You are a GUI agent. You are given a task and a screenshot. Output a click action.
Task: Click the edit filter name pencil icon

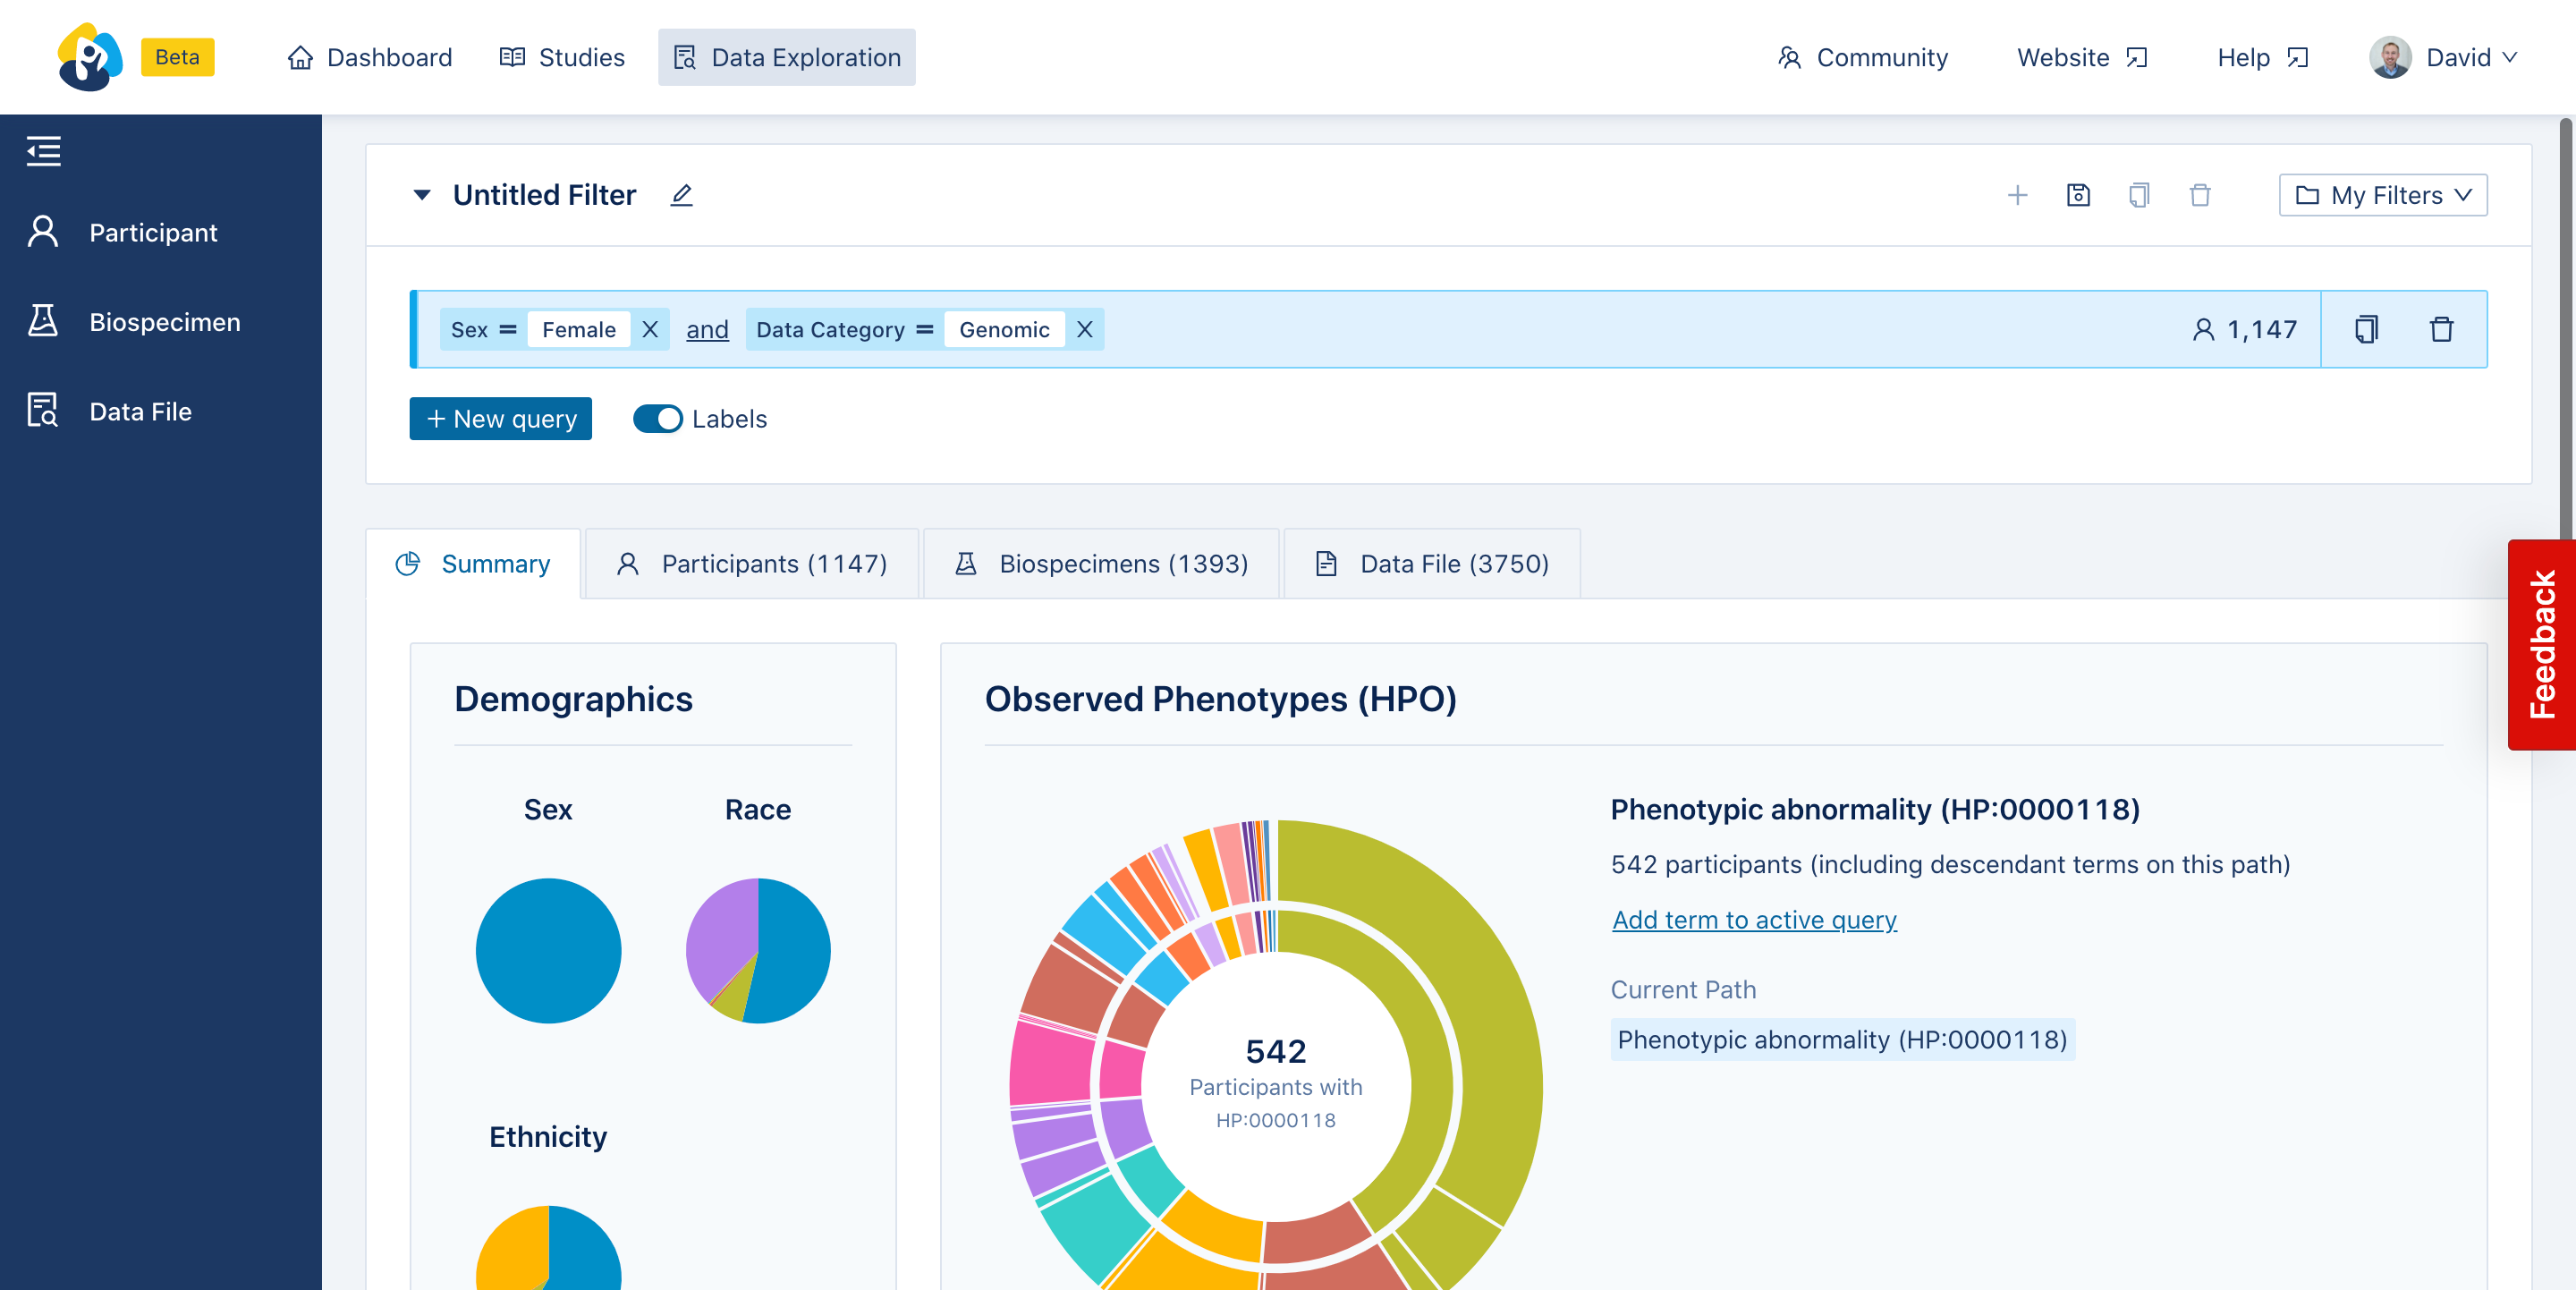(681, 195)
